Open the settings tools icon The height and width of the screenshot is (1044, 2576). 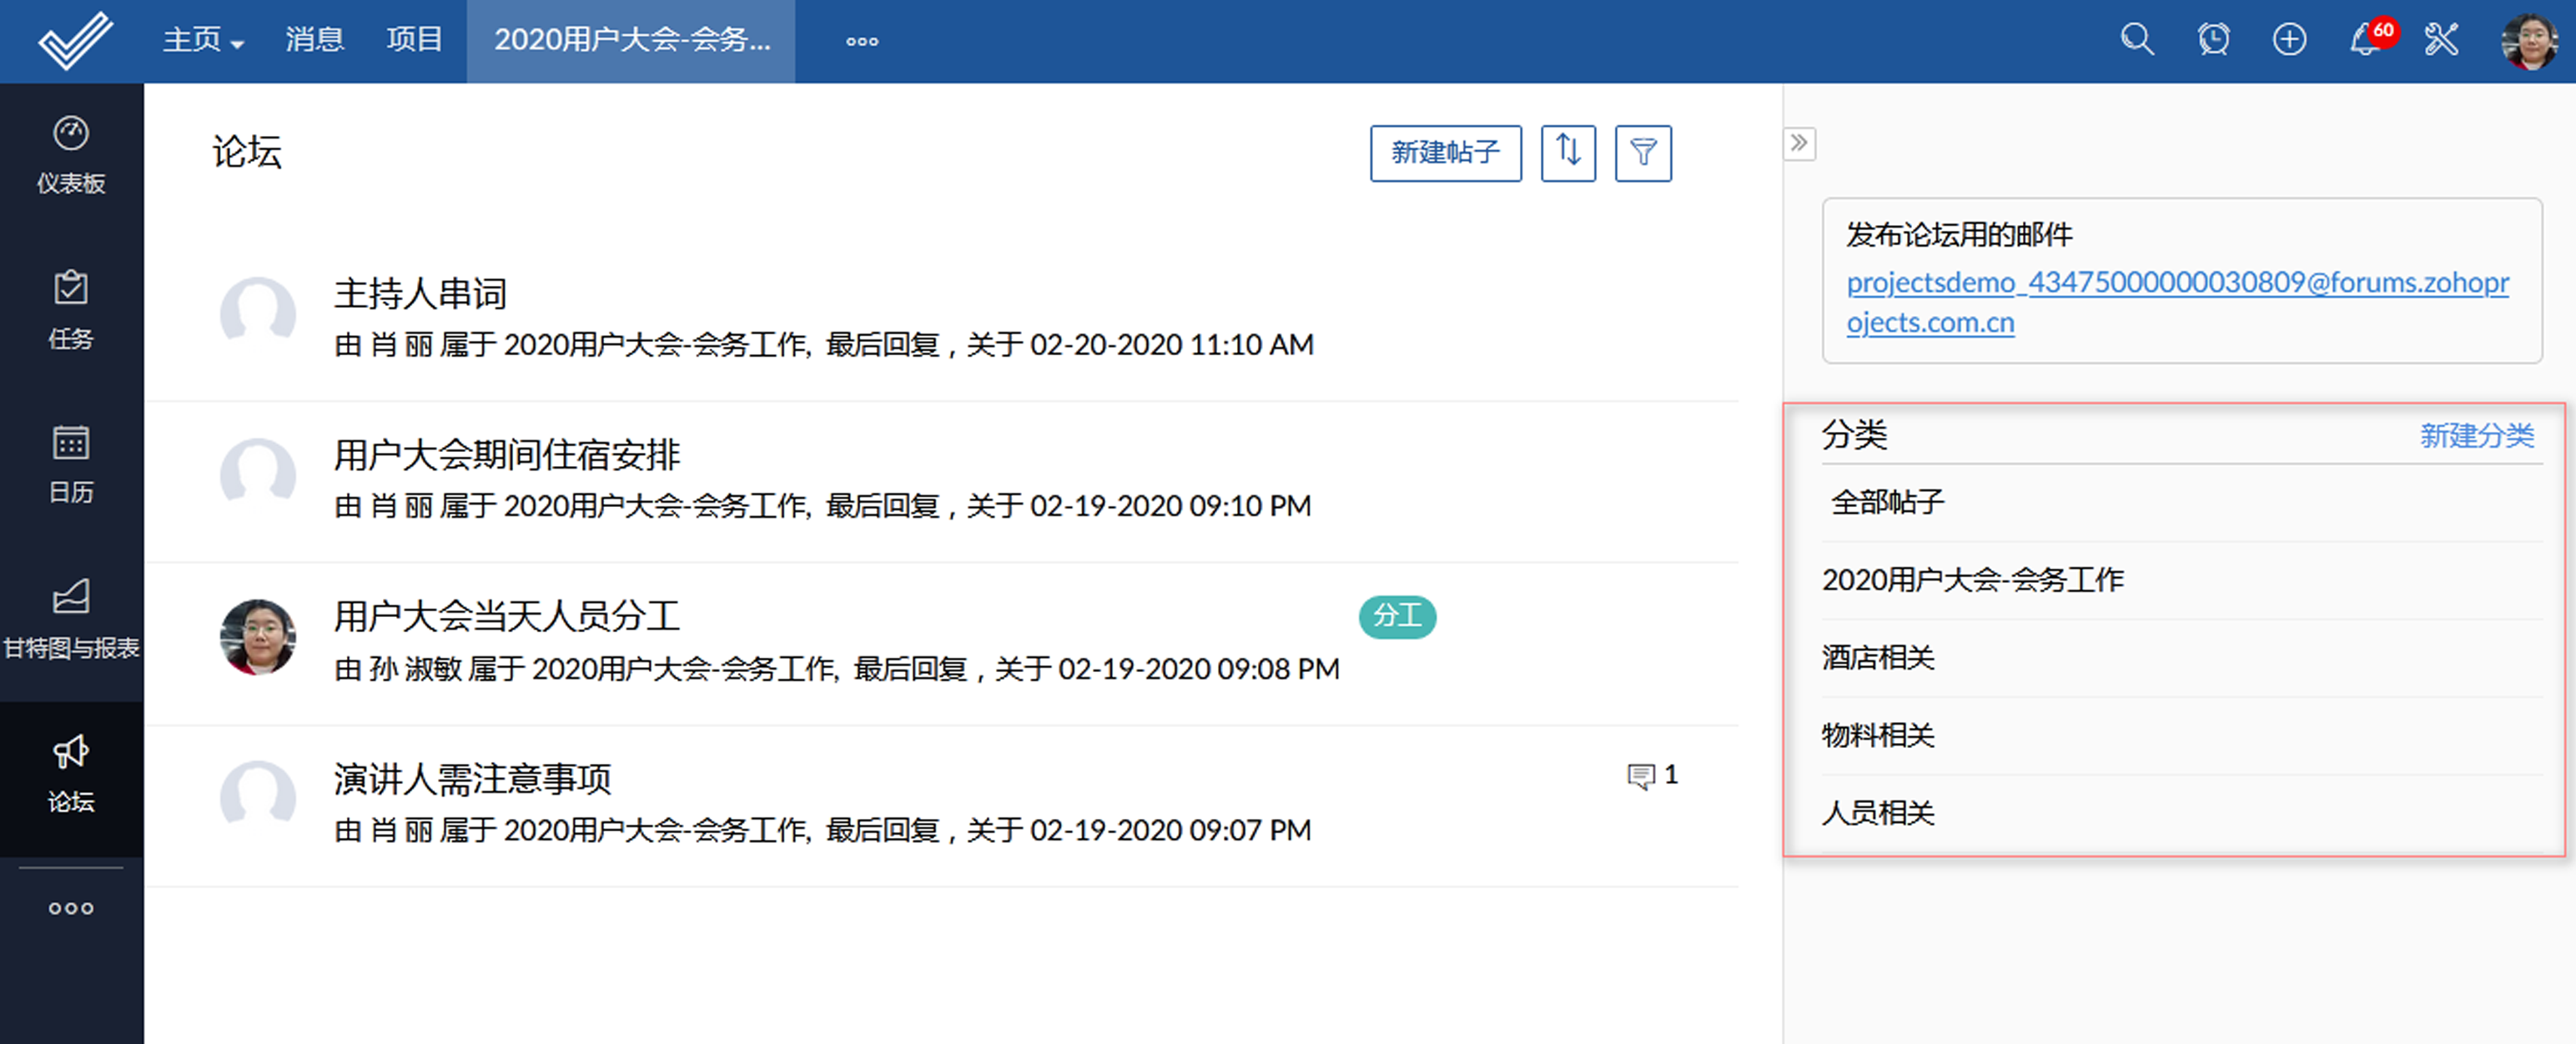point(2441,40)
